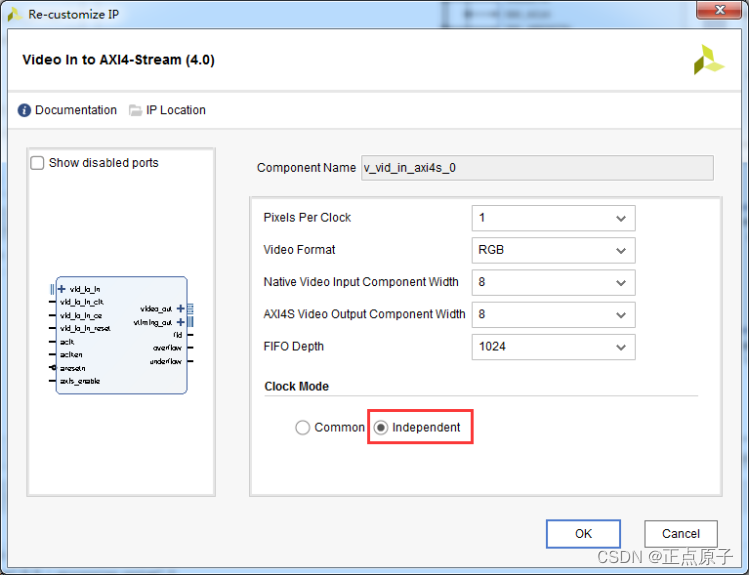This screenshot has width=749, height=575.
Task: Click the vid_io_in_reset port label
Action: pos(85,328)
